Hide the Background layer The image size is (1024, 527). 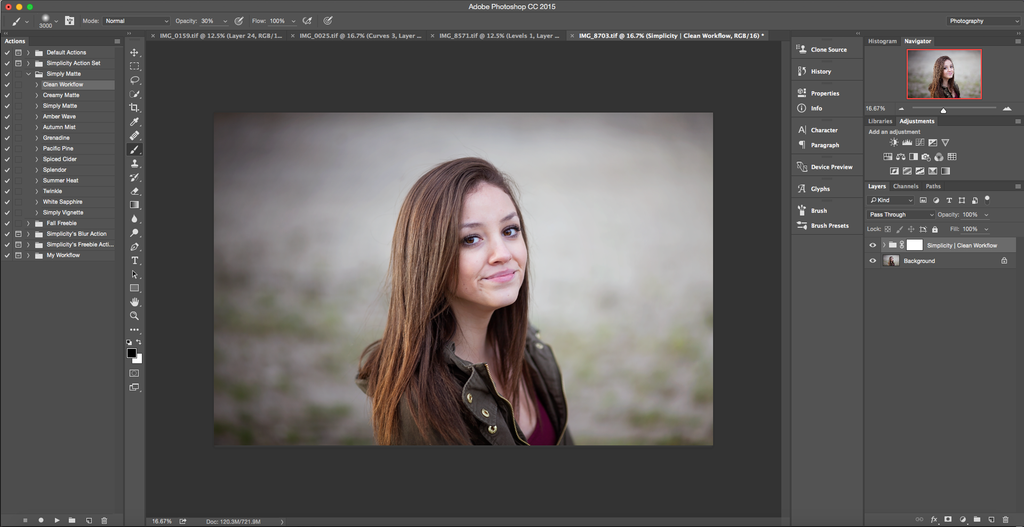872,261
